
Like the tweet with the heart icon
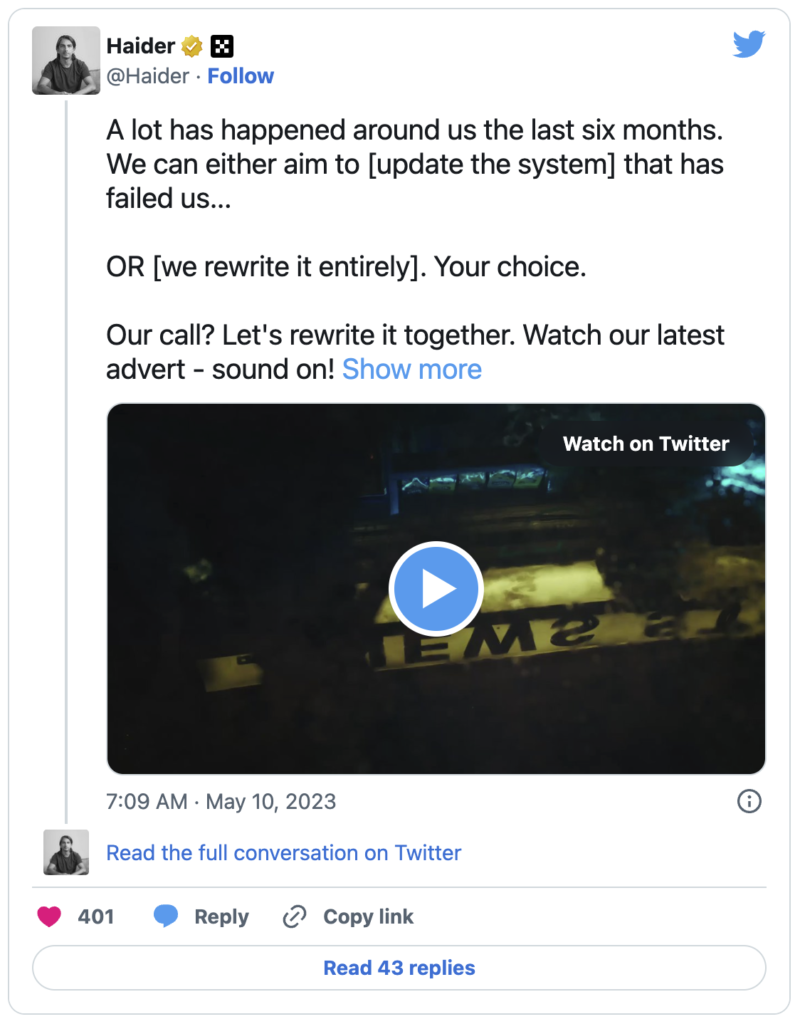point(49,916)
